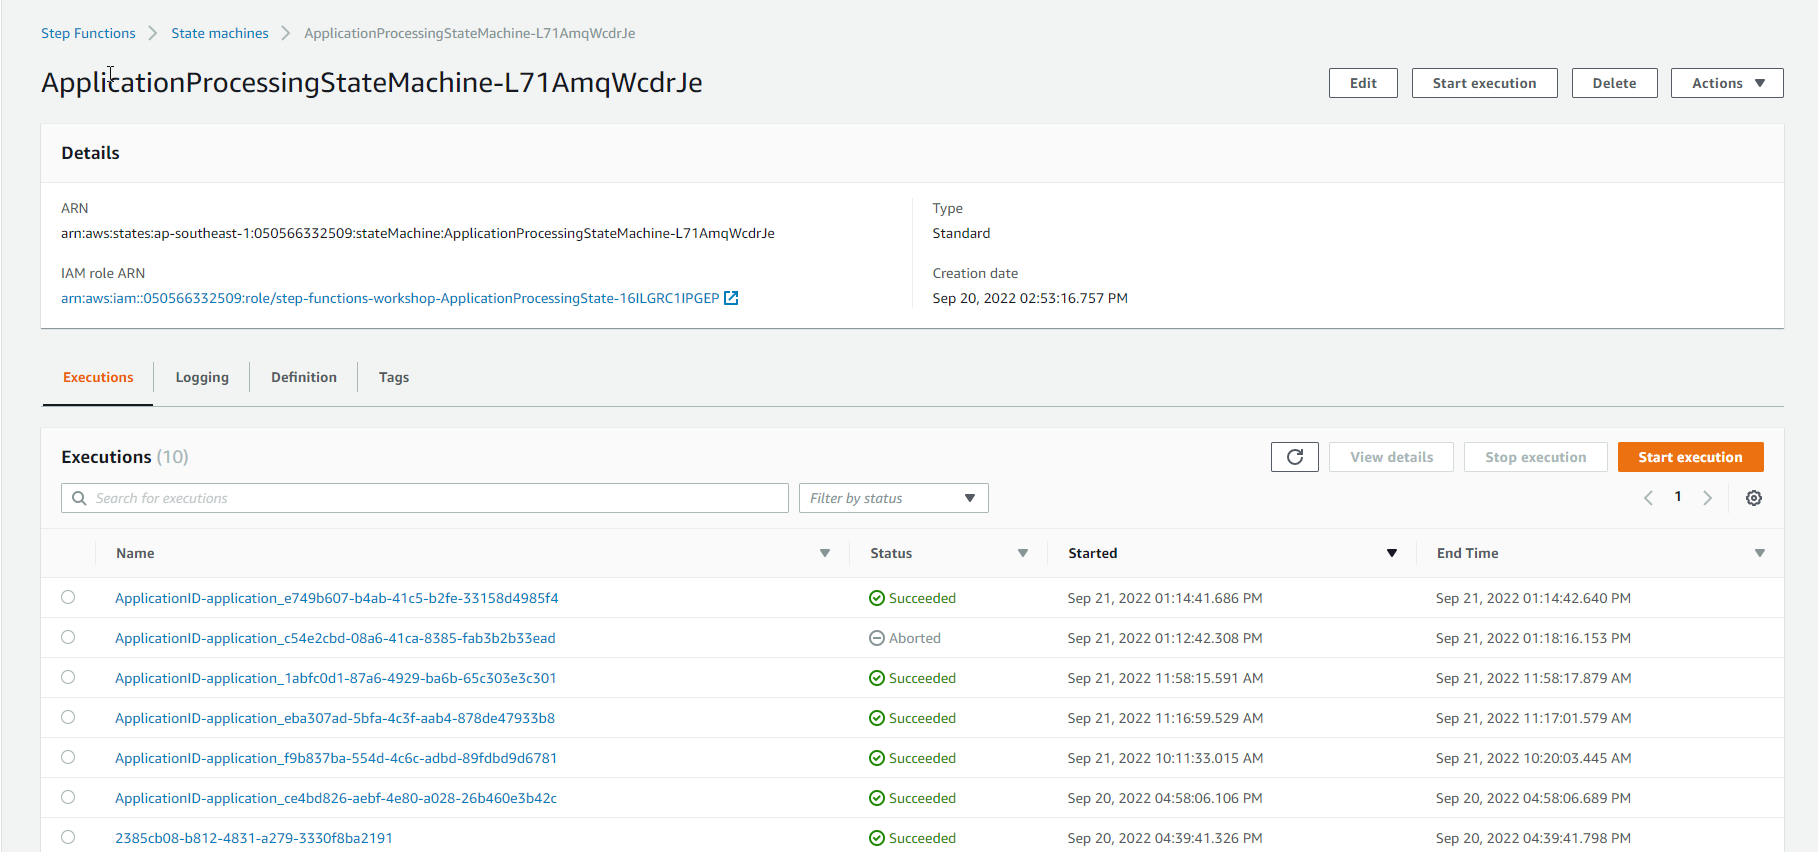The width and height of the screenshot is (1818, 852).
Task: Open execution application_ce4bd826 link
Action: (336, 798)
